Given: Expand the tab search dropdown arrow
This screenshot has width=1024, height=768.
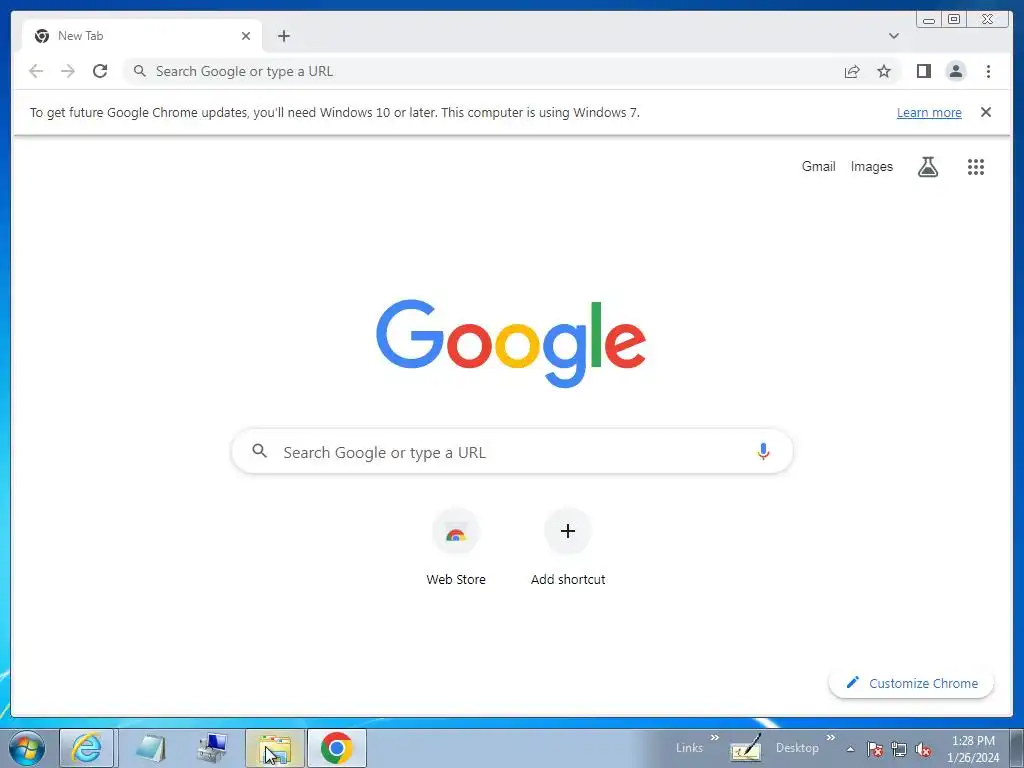Looking at the screenshot, I should click(x=894, y=36).
